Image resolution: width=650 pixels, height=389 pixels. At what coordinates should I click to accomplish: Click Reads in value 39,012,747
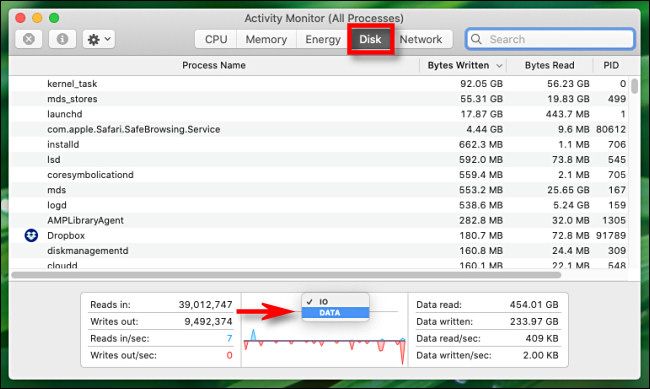coord(206,305)
